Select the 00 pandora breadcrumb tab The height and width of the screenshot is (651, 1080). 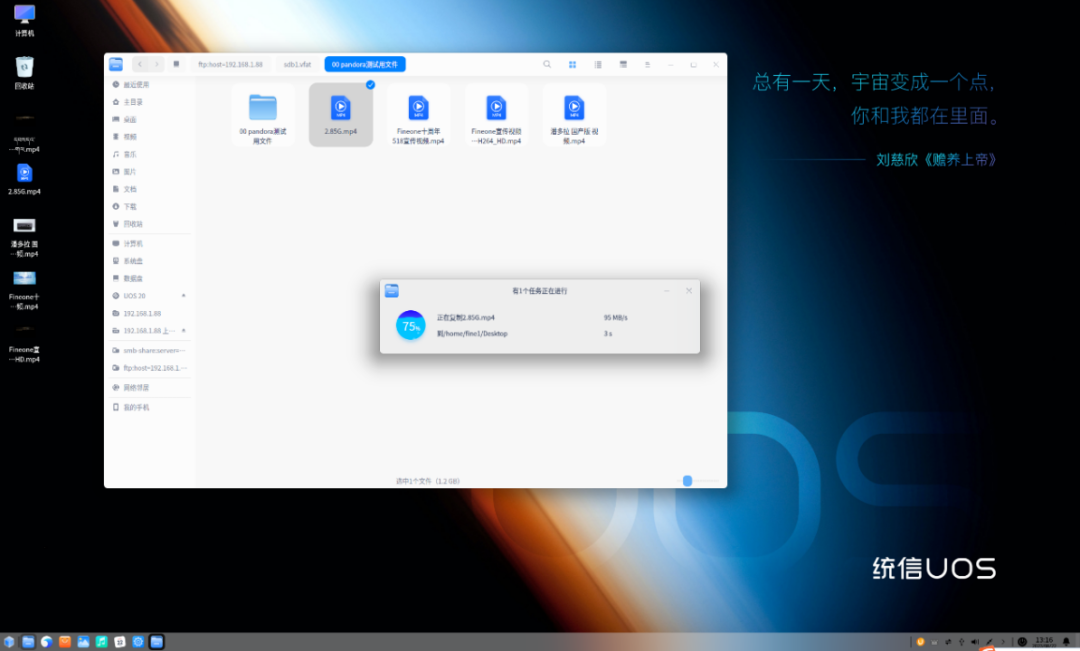coord(364,64)
